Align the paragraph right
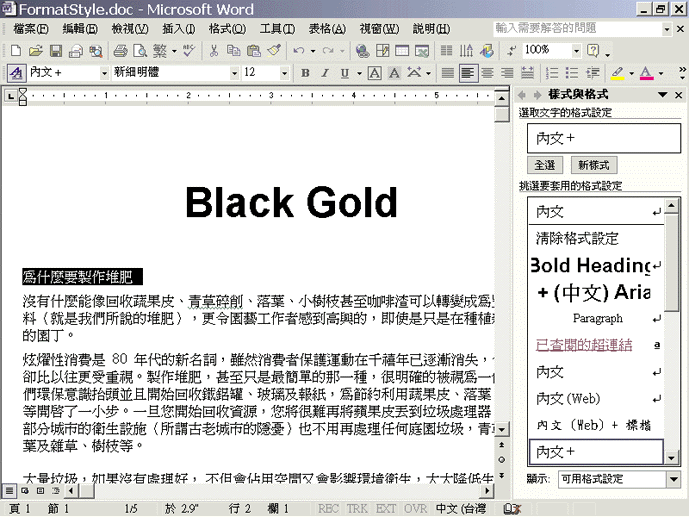689x517 pixels. click(507, 73)
